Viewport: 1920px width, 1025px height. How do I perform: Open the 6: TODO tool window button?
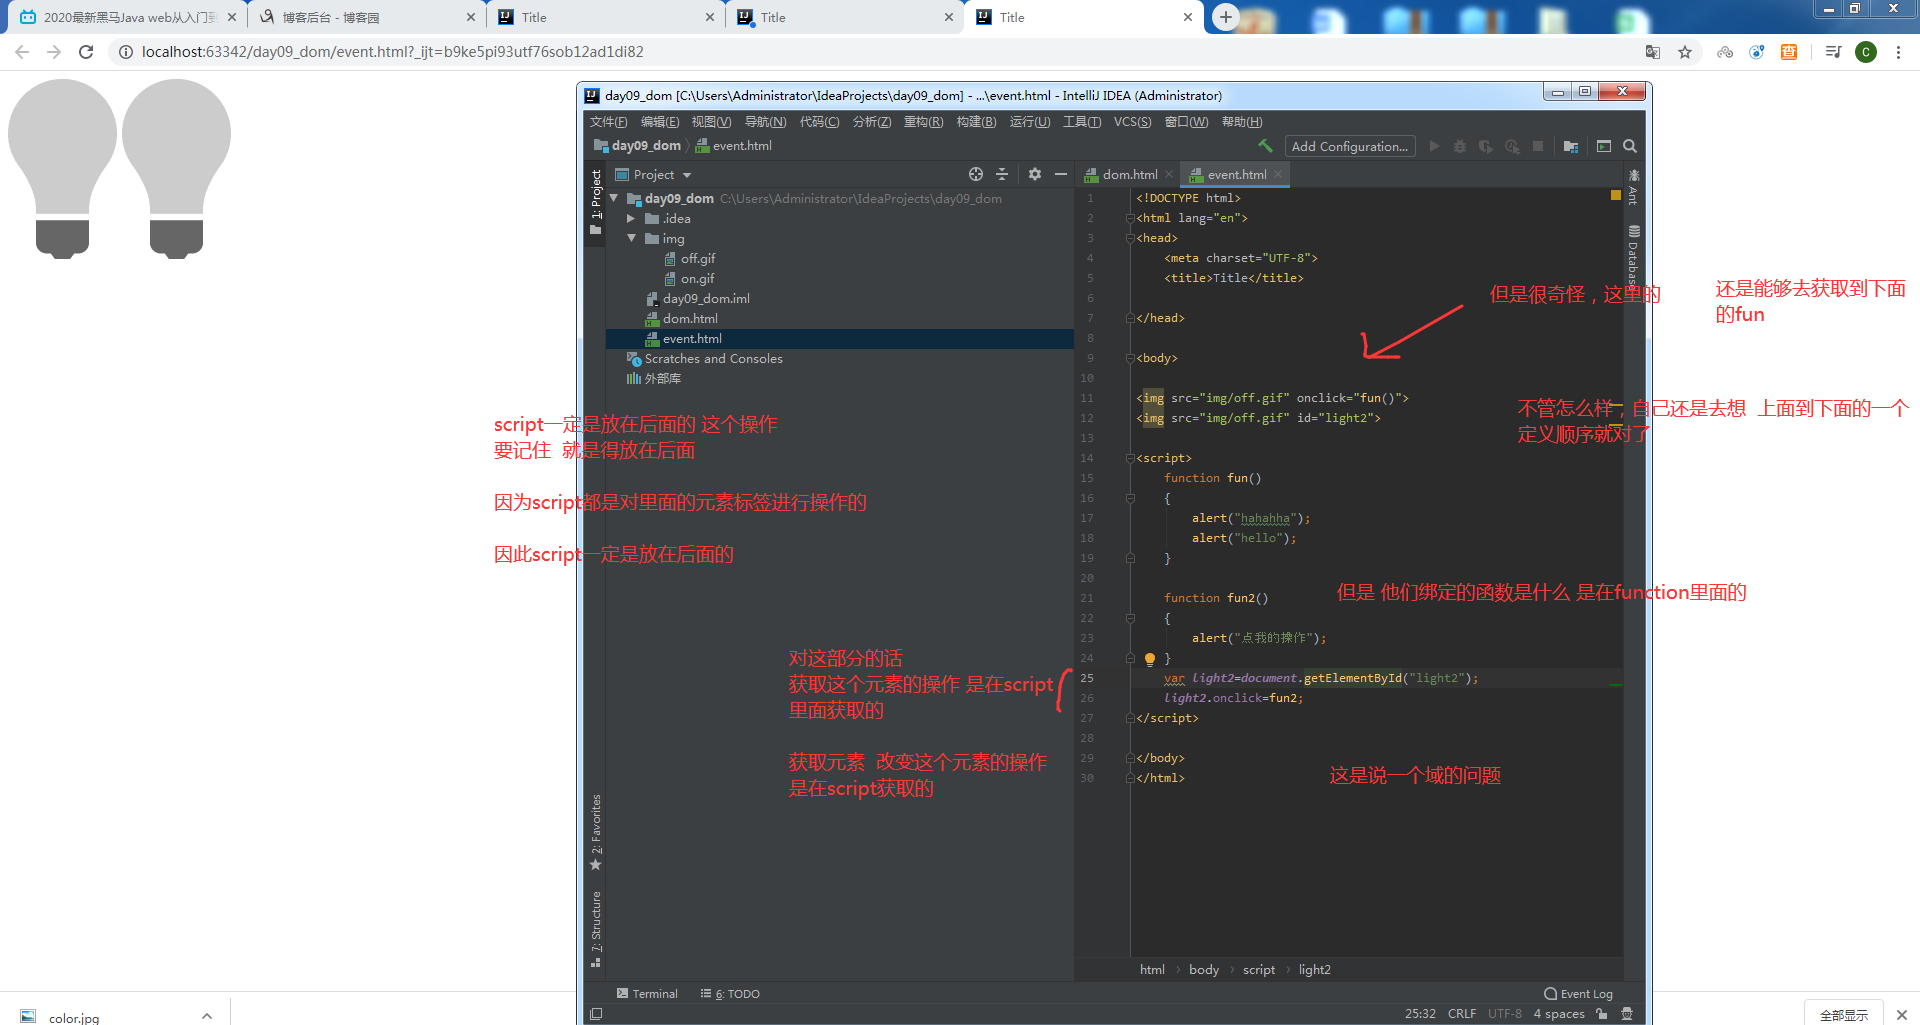point(730,994)
